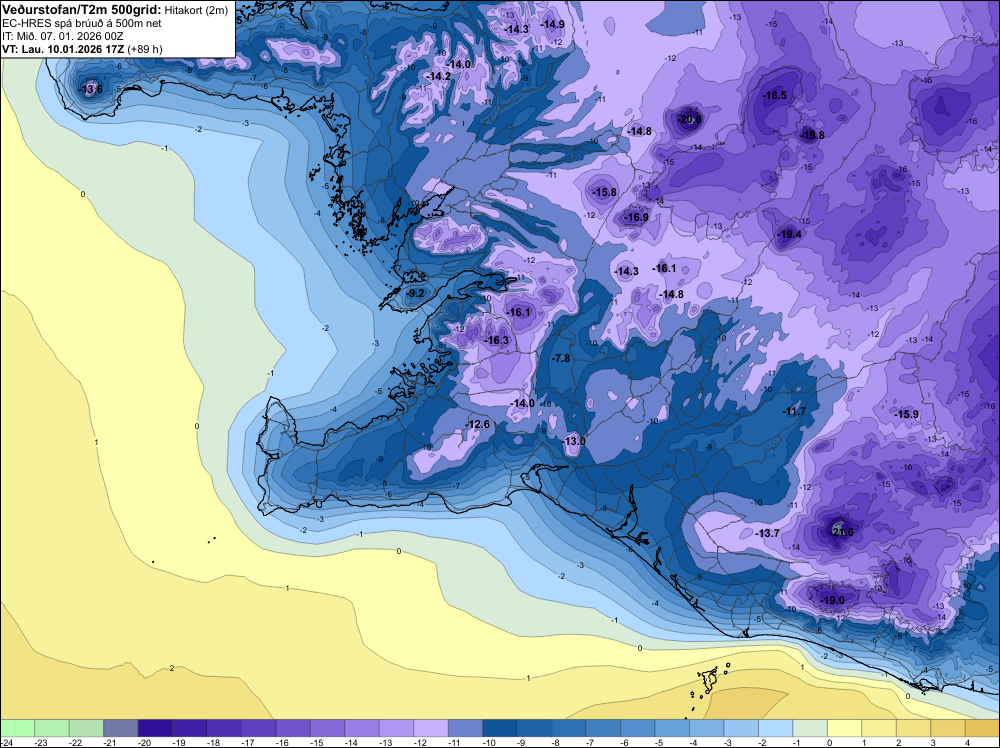Click the forecast offset "(+89 h)"
Image resolution: width=1000 pixels, height=748 pixels.
click(x=145, y=48)
